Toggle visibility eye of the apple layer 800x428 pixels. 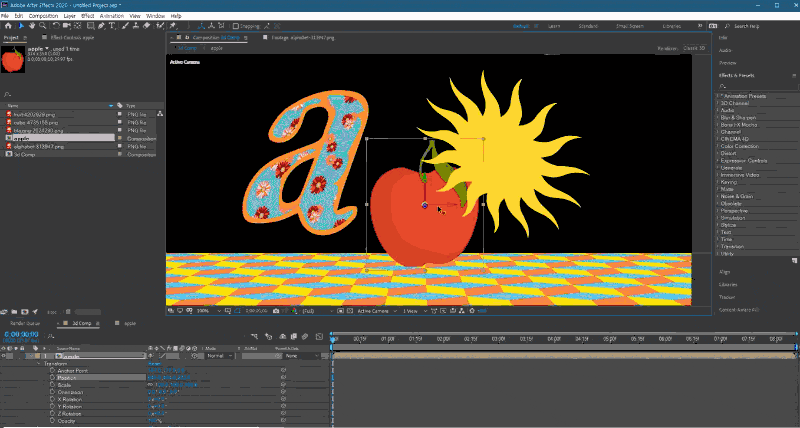pyautogui.click(x=5, y=356)
